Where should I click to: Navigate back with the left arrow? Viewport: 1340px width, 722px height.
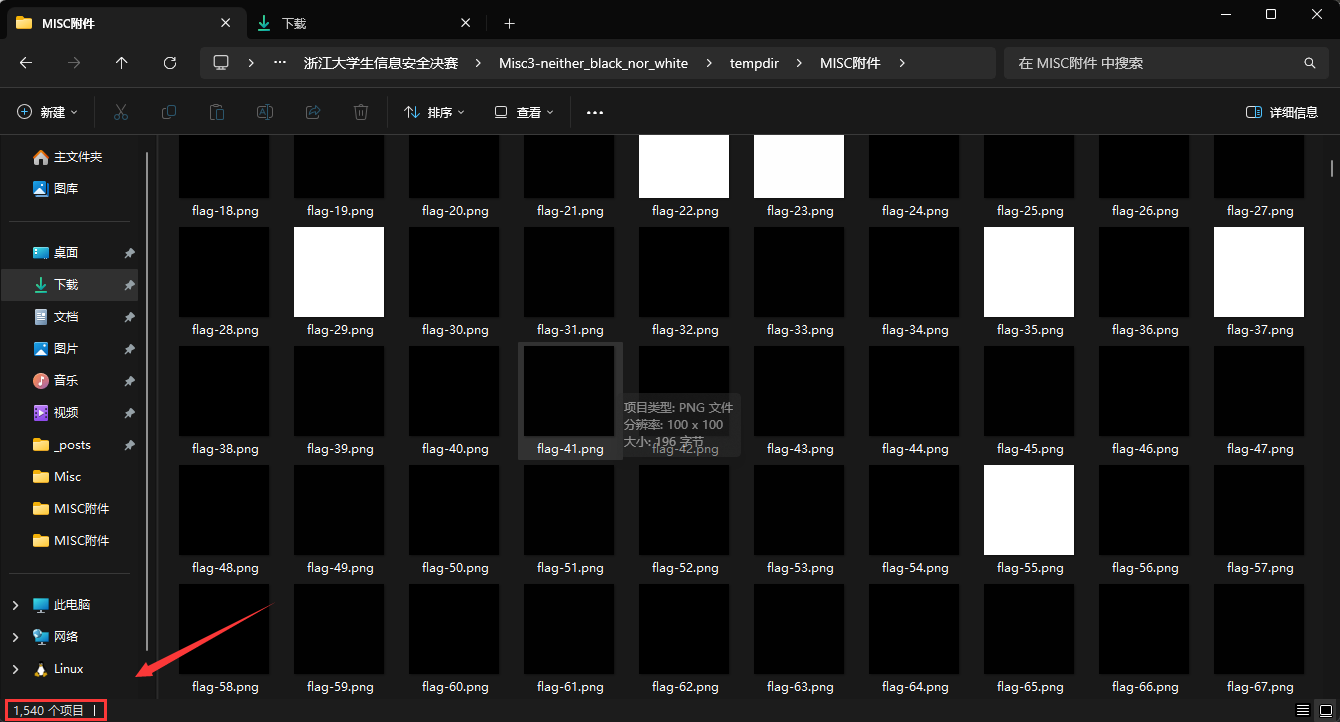pyautogui.click(x=26, y=63)
